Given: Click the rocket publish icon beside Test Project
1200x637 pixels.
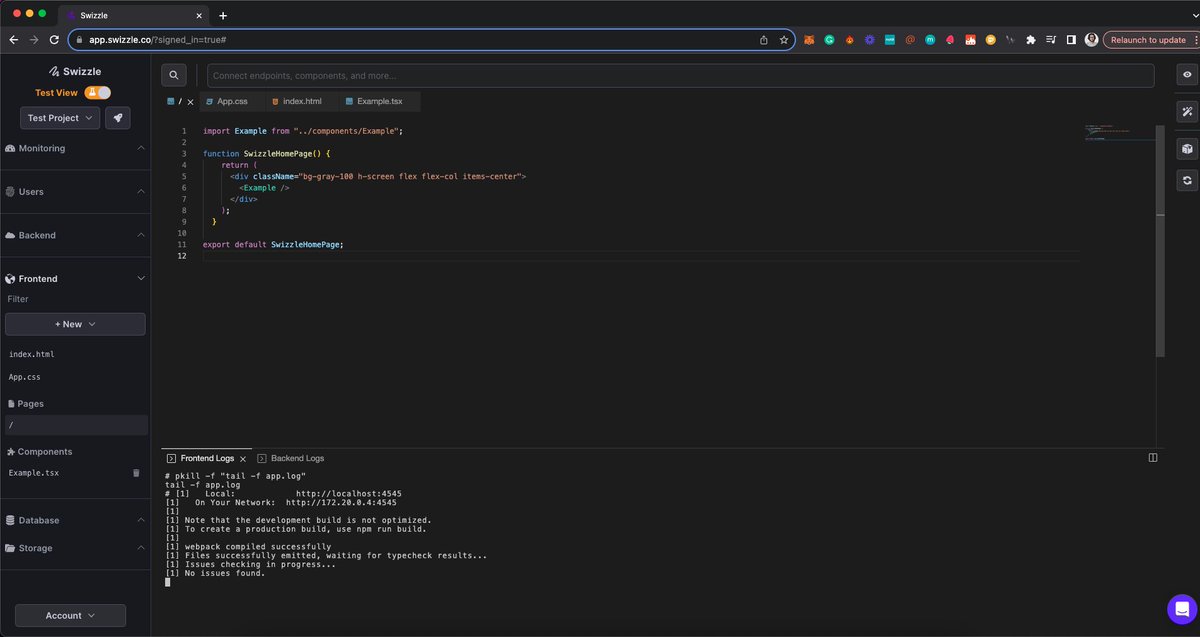Looking at the screenshot, I should pos(117,117).
